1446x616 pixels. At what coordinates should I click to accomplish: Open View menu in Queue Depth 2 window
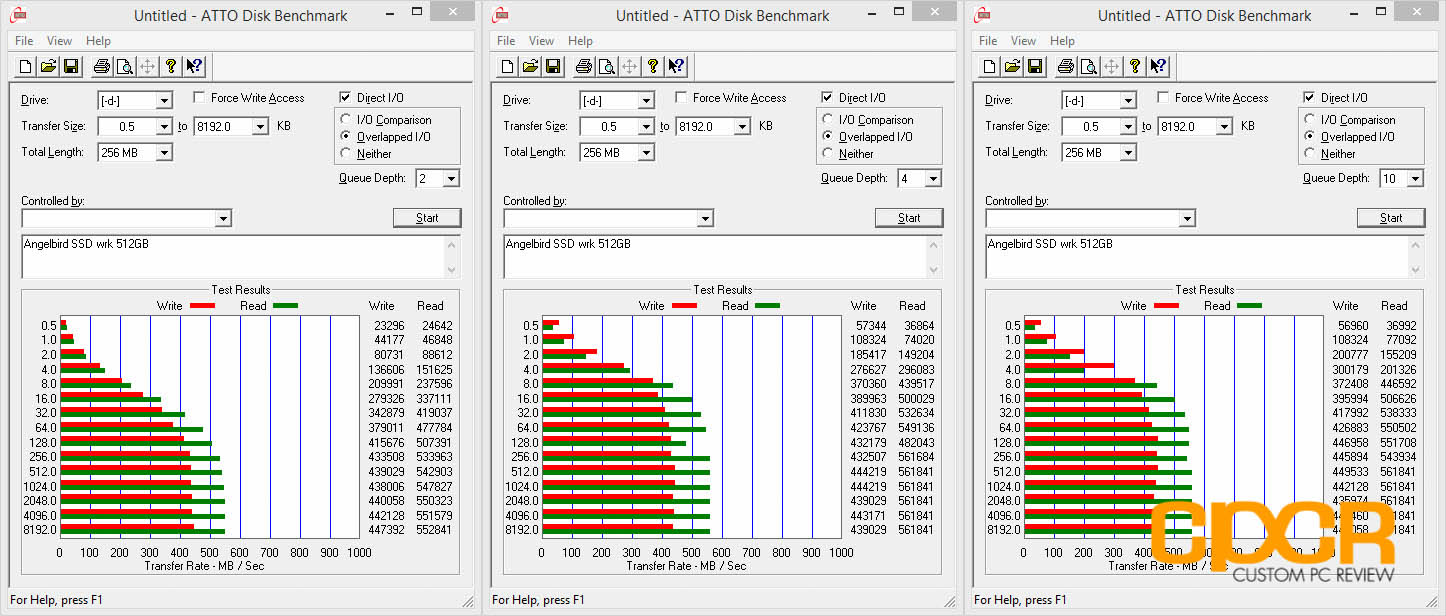pos(59,41)
